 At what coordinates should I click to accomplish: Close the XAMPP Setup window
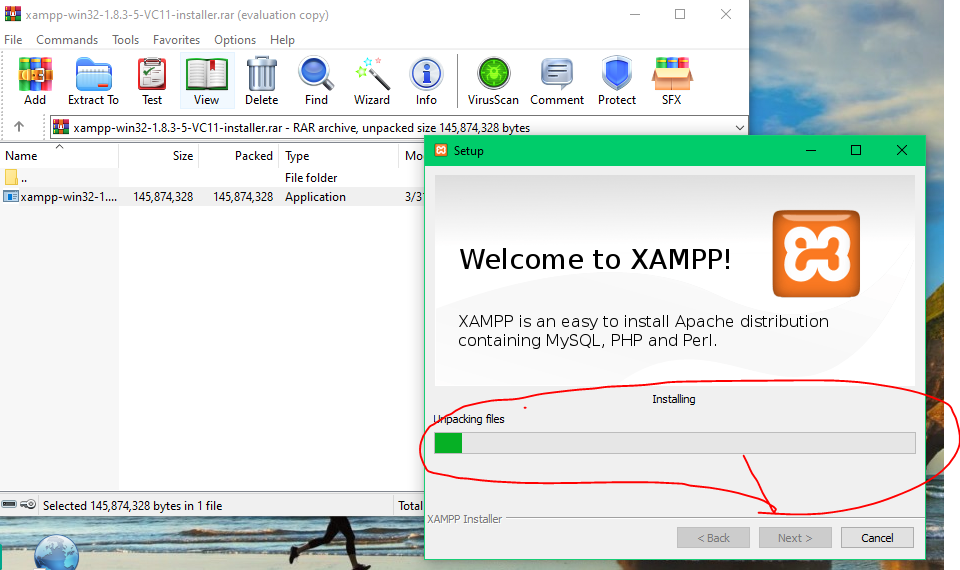click(902, 150)
